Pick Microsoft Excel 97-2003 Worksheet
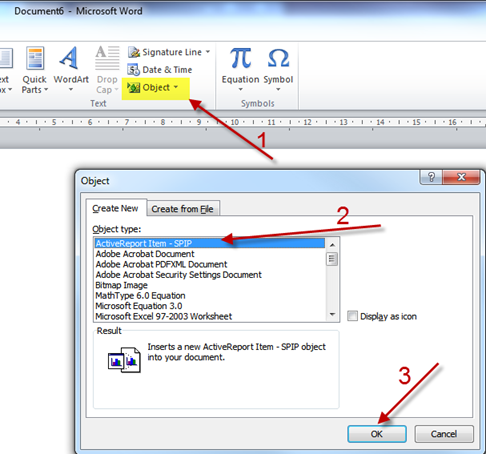 click(x=210, y=316)
